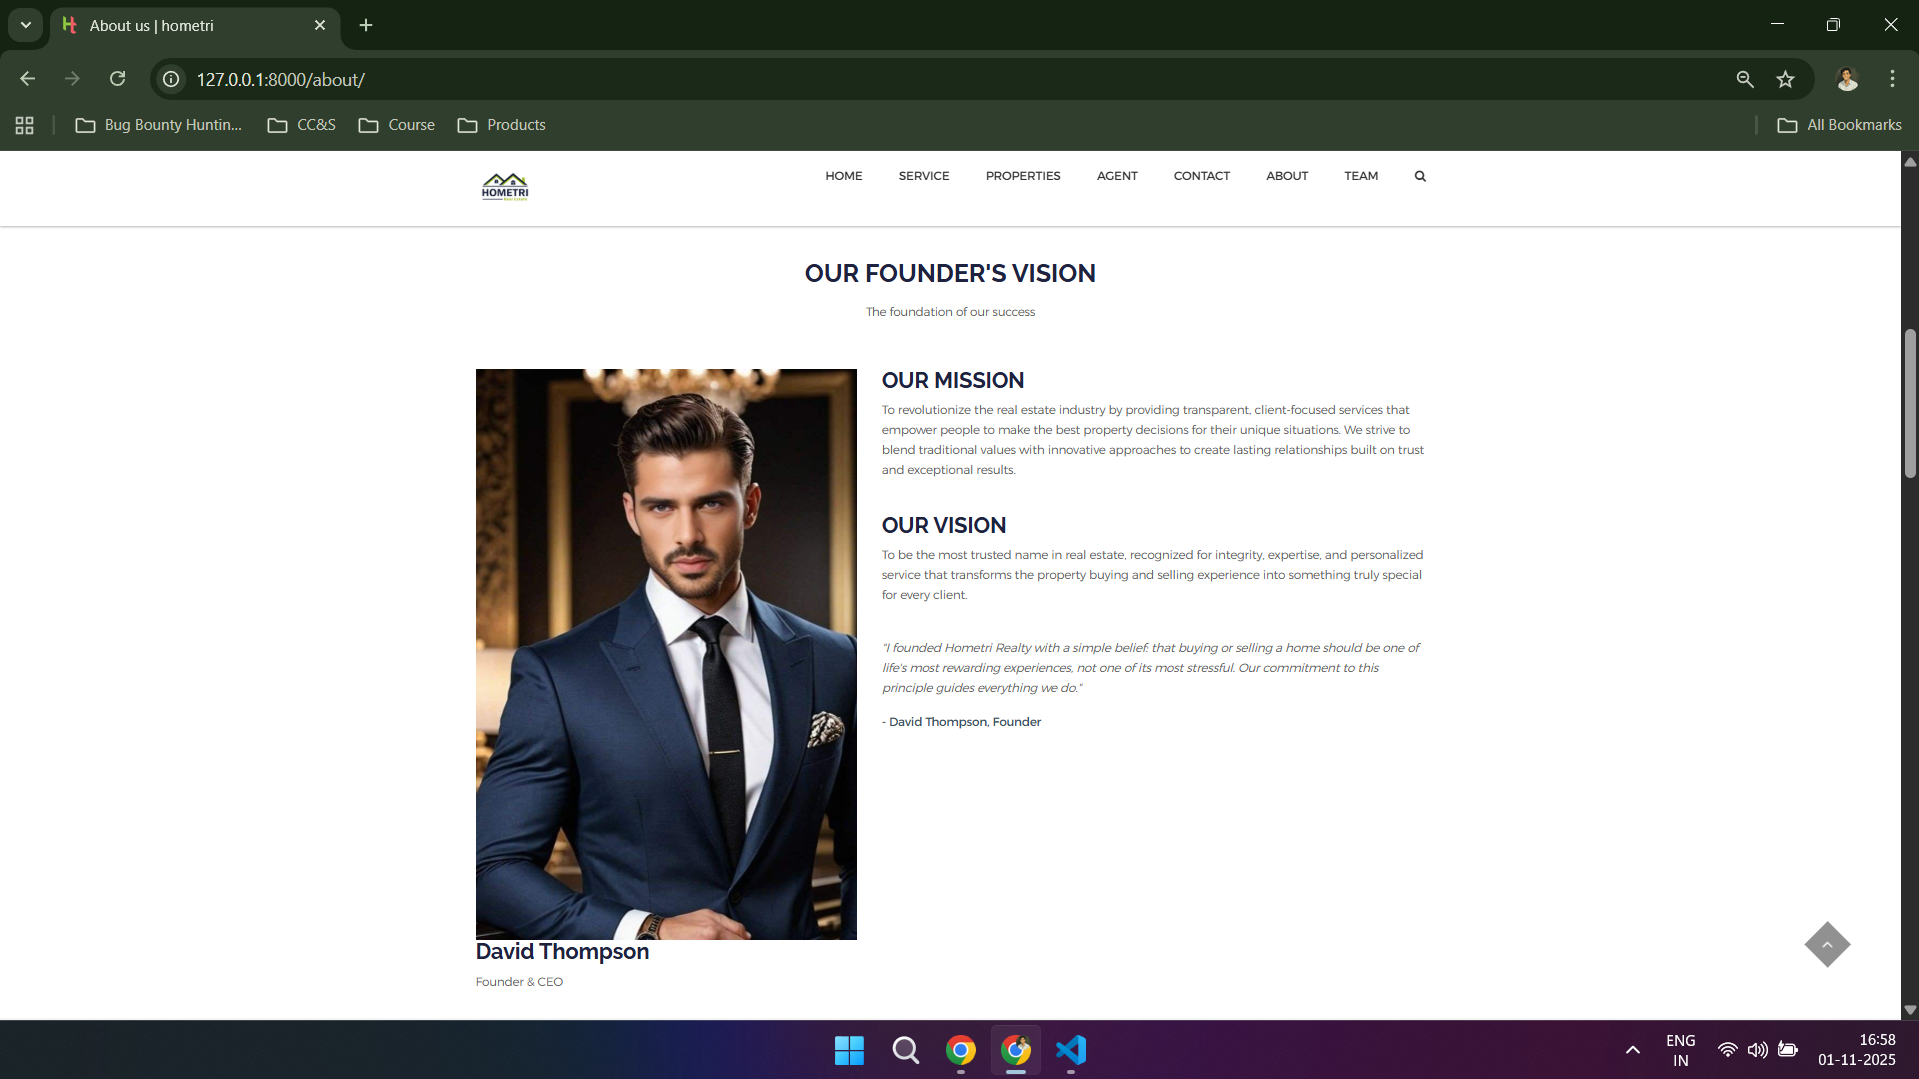This screenshot has width=1919, height=1079.
Task: Click the OUR FOUNDER'S VISION heading
Action: (950, 273)
